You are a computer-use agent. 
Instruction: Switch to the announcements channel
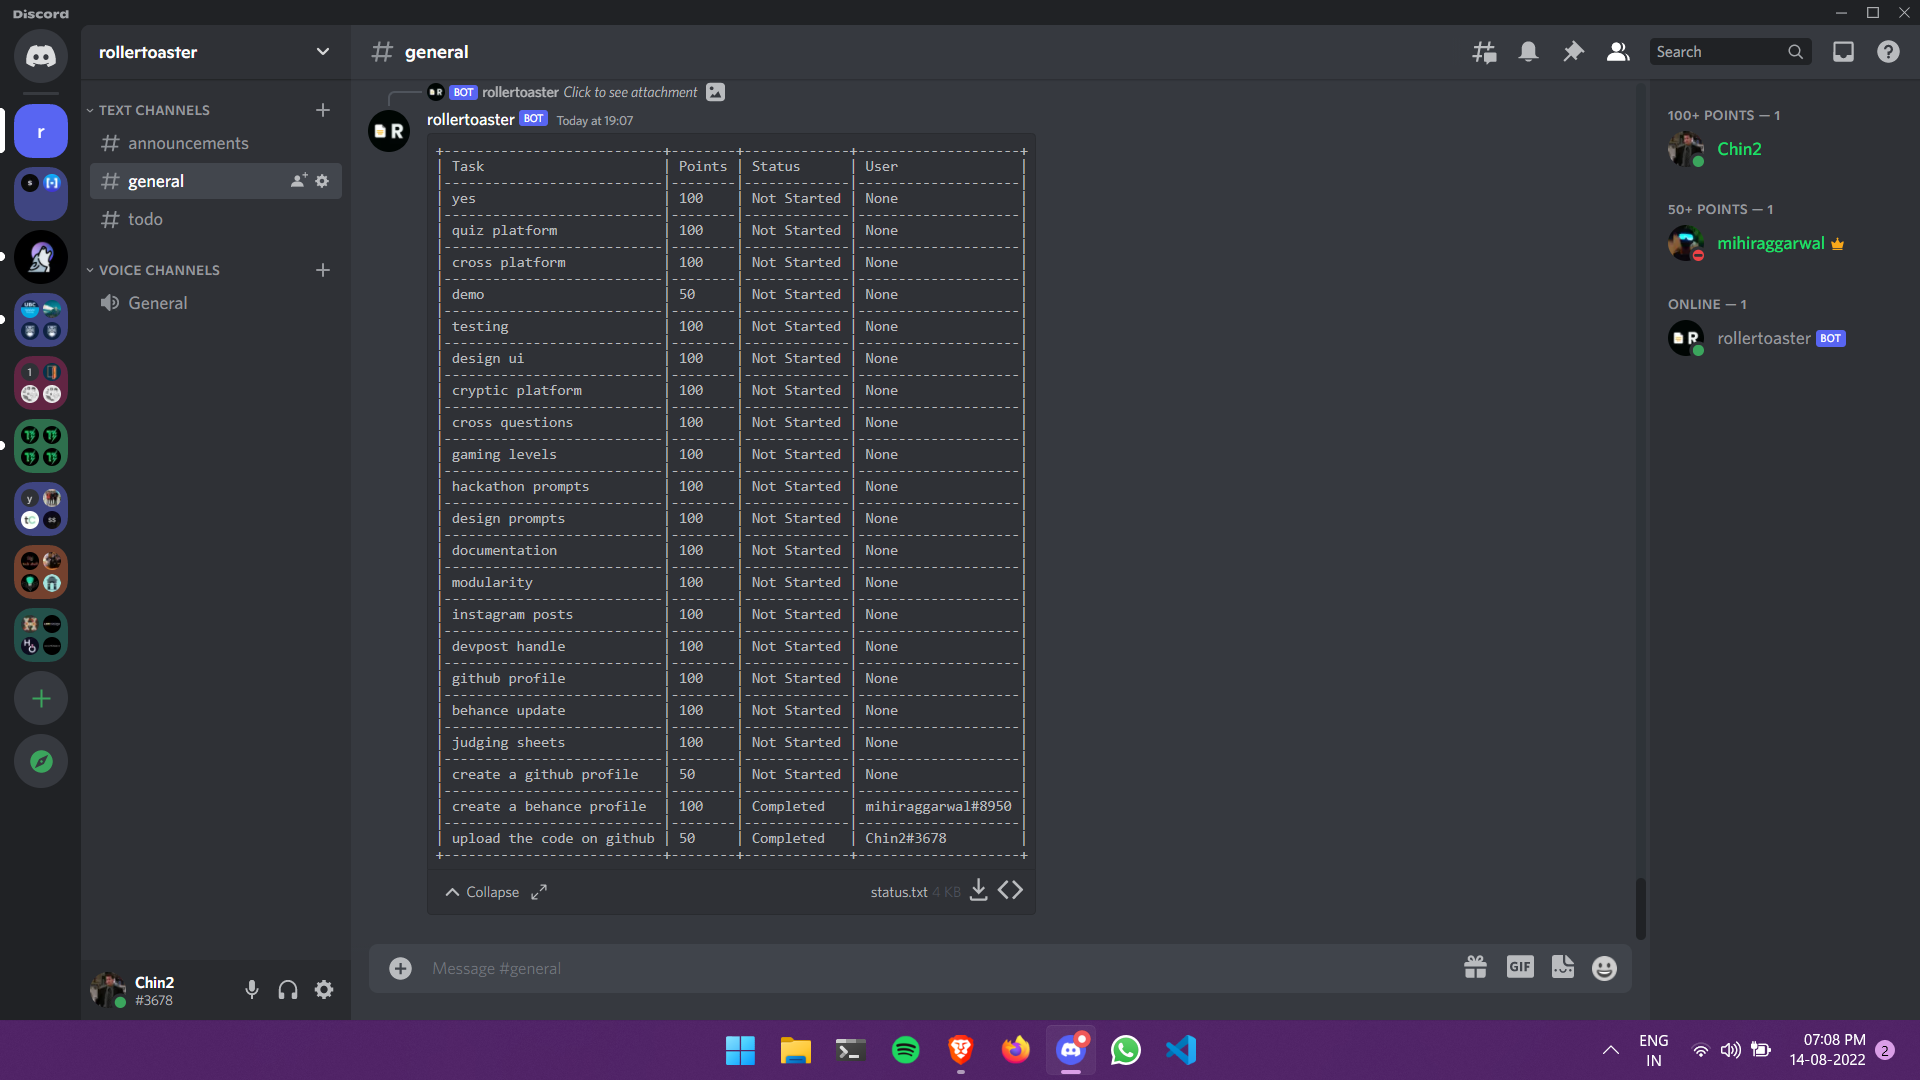tap(188, 143)
